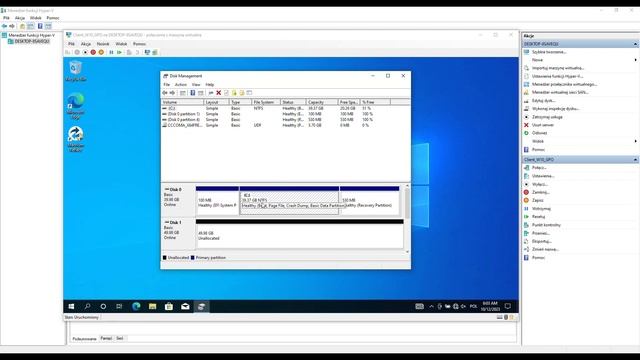Image resolution: width=640 pixels, height=360 pixels.
Task: Open the Recycle Bin desktop icon
Action: [x=76, y=71]
